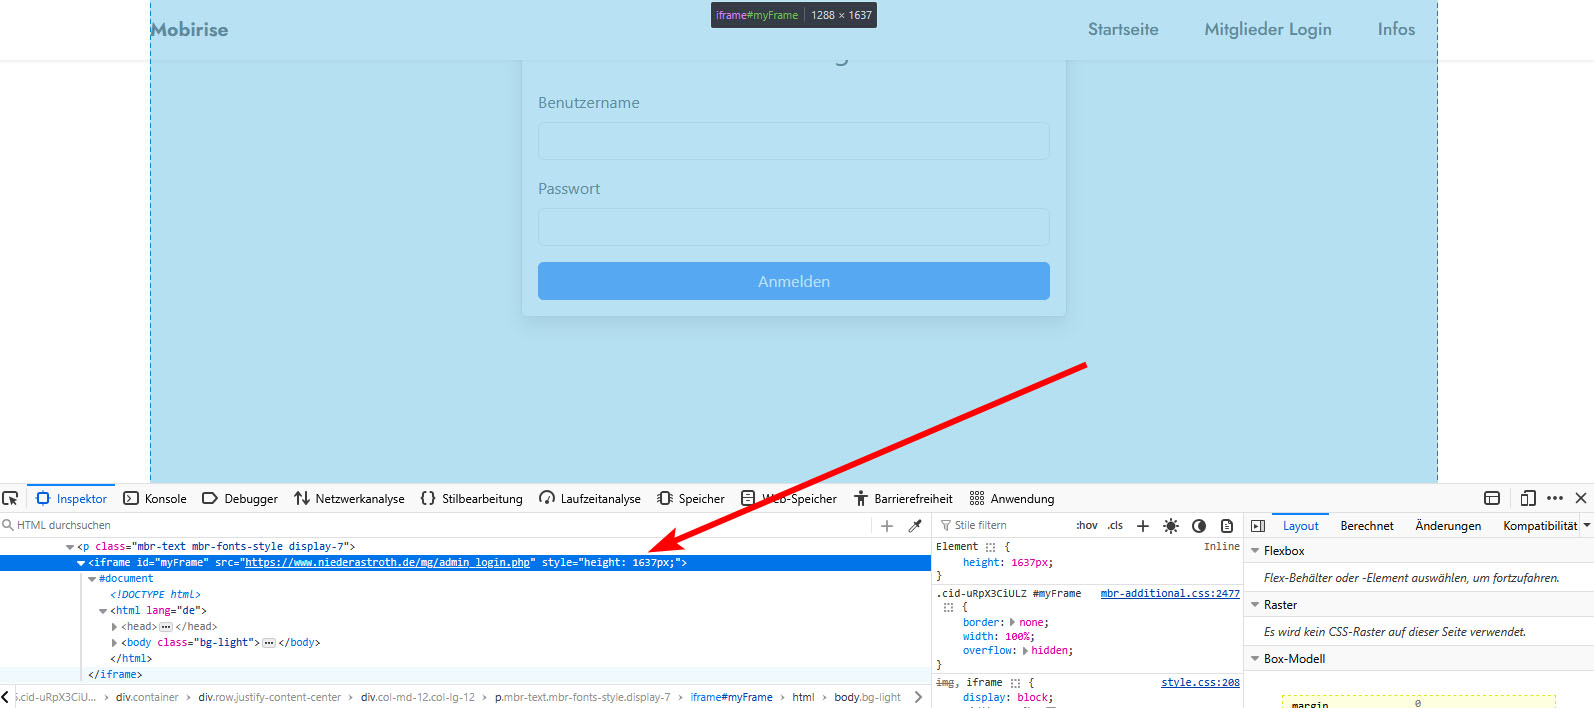Viewport: 1594px width, 708px height.
Task: Create a new node with plus icon
Action: pos(887,525)
